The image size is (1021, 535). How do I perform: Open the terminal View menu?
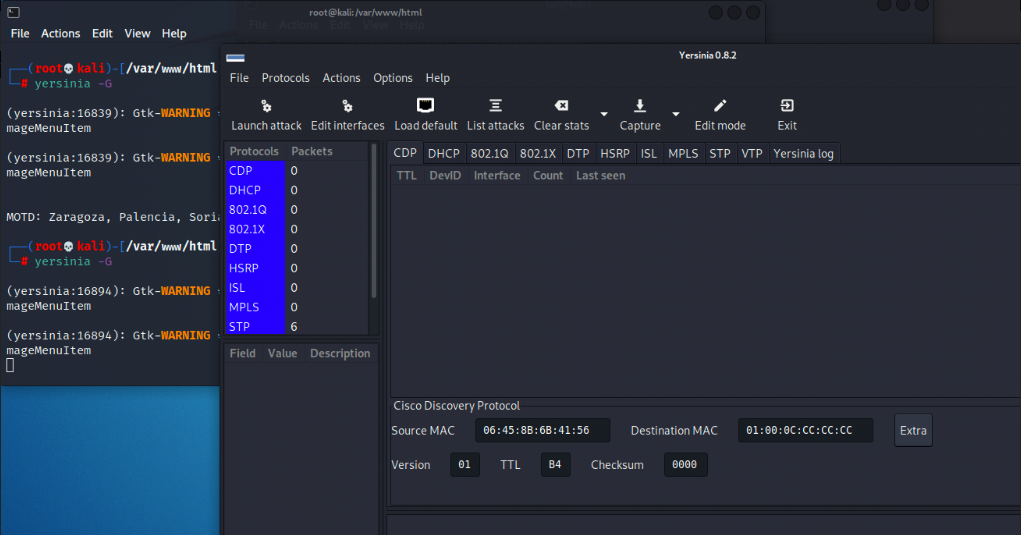pyautogui.click(x=137, y=33)
